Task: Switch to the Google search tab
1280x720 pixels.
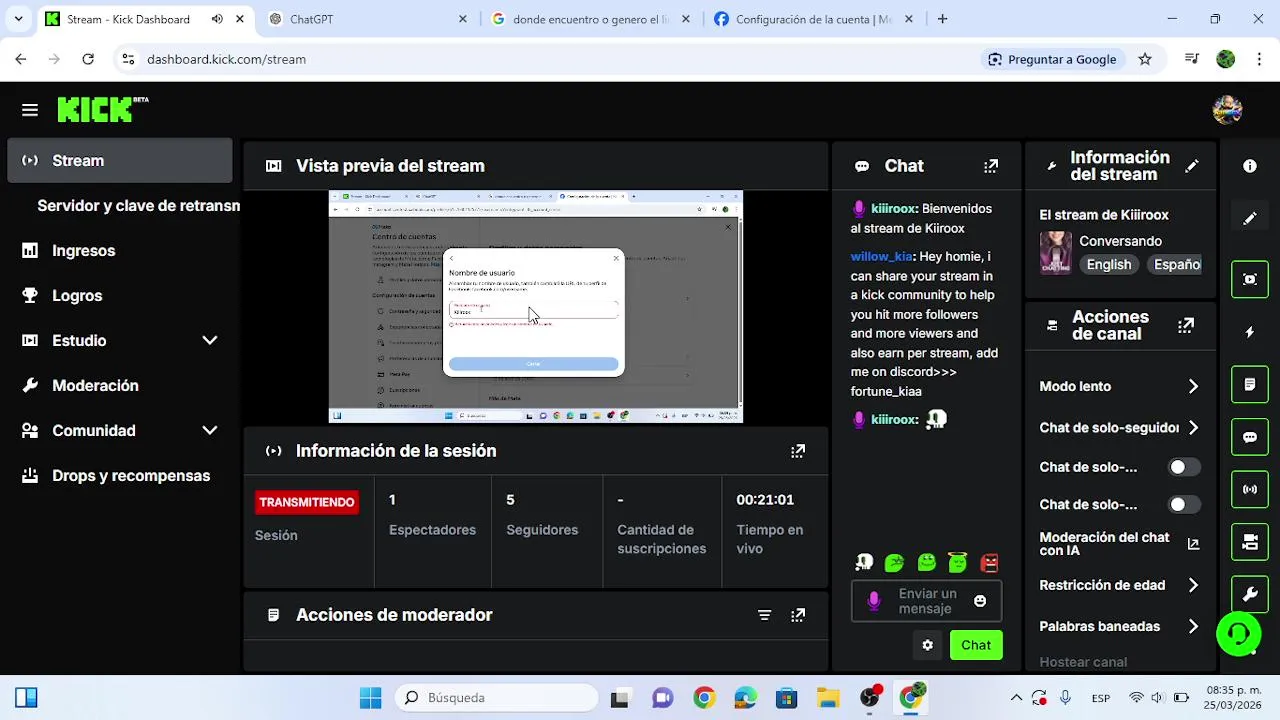Action: [x=590, y=19]
